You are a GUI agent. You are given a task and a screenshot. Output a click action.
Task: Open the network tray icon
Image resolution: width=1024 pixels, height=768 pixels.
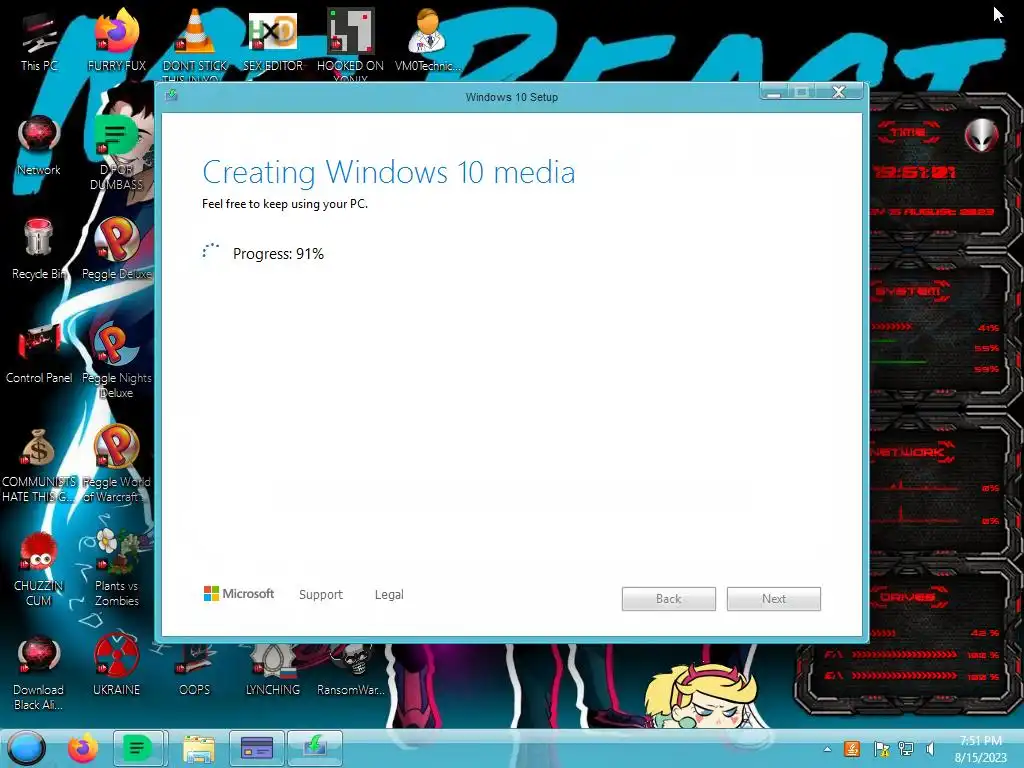(x=906, y=749)
